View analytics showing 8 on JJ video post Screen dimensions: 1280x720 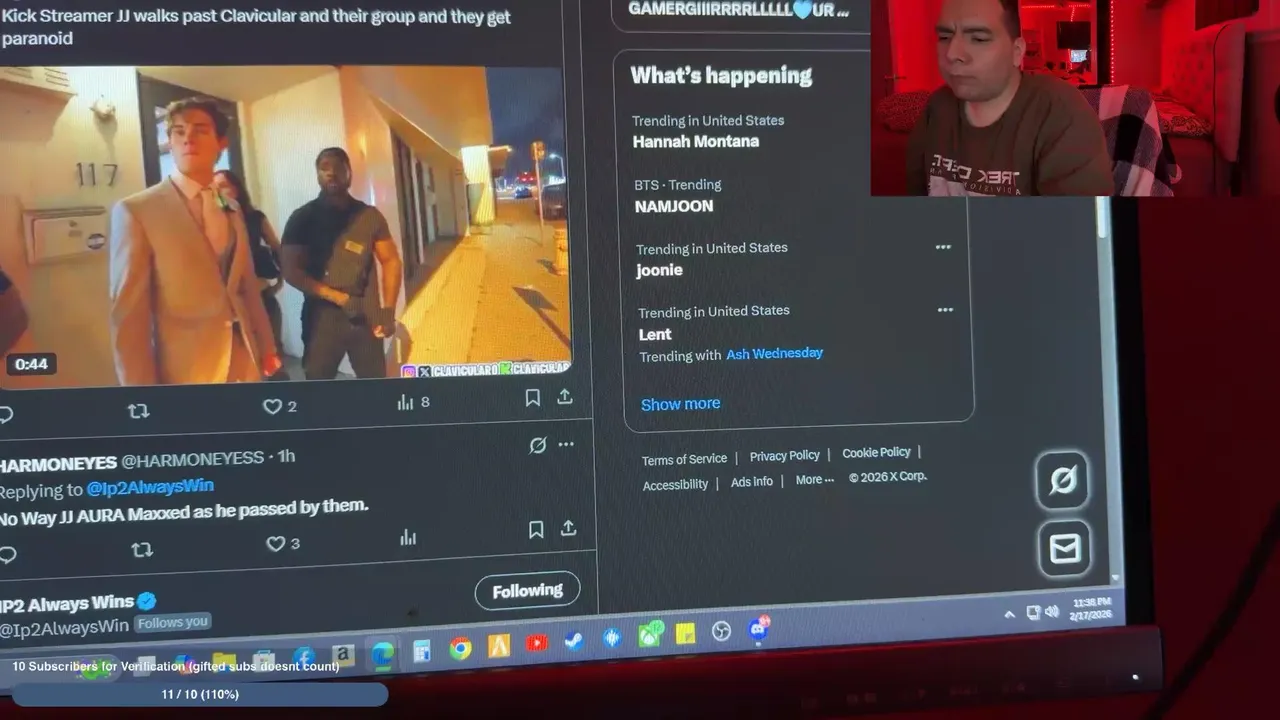coord(413,402)
